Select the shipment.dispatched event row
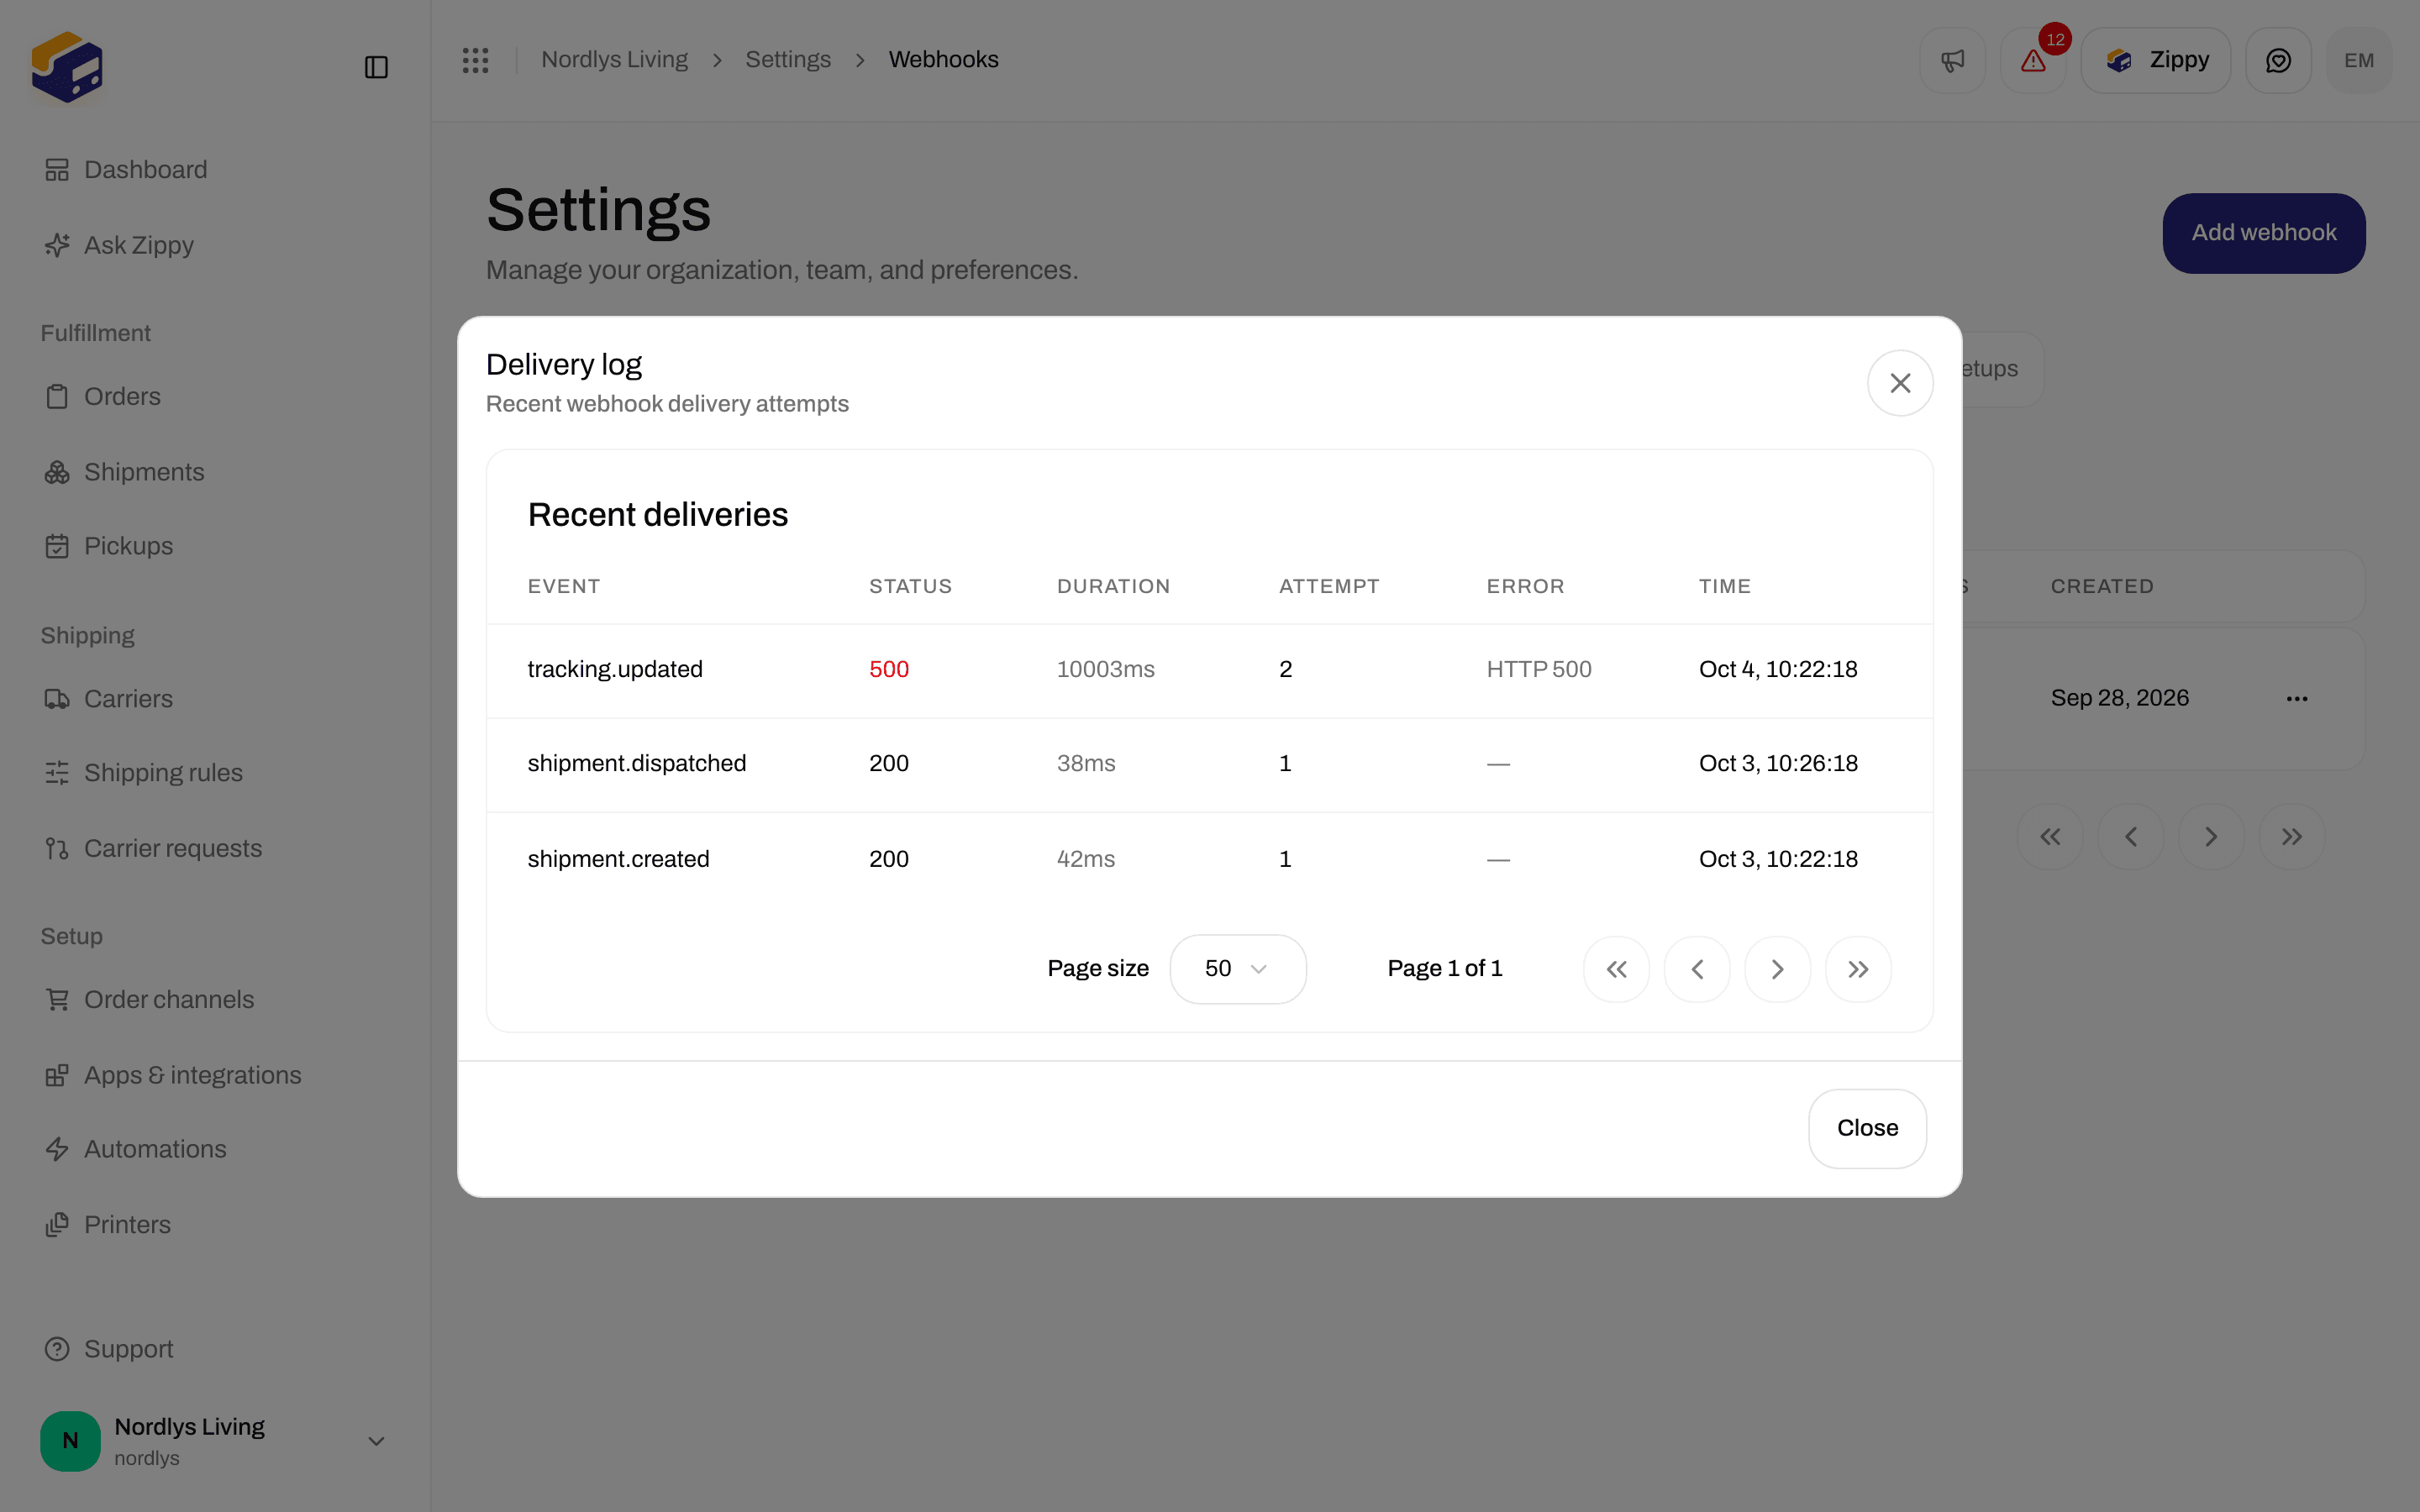The image size is (2420, 1512). (1209, 764)
